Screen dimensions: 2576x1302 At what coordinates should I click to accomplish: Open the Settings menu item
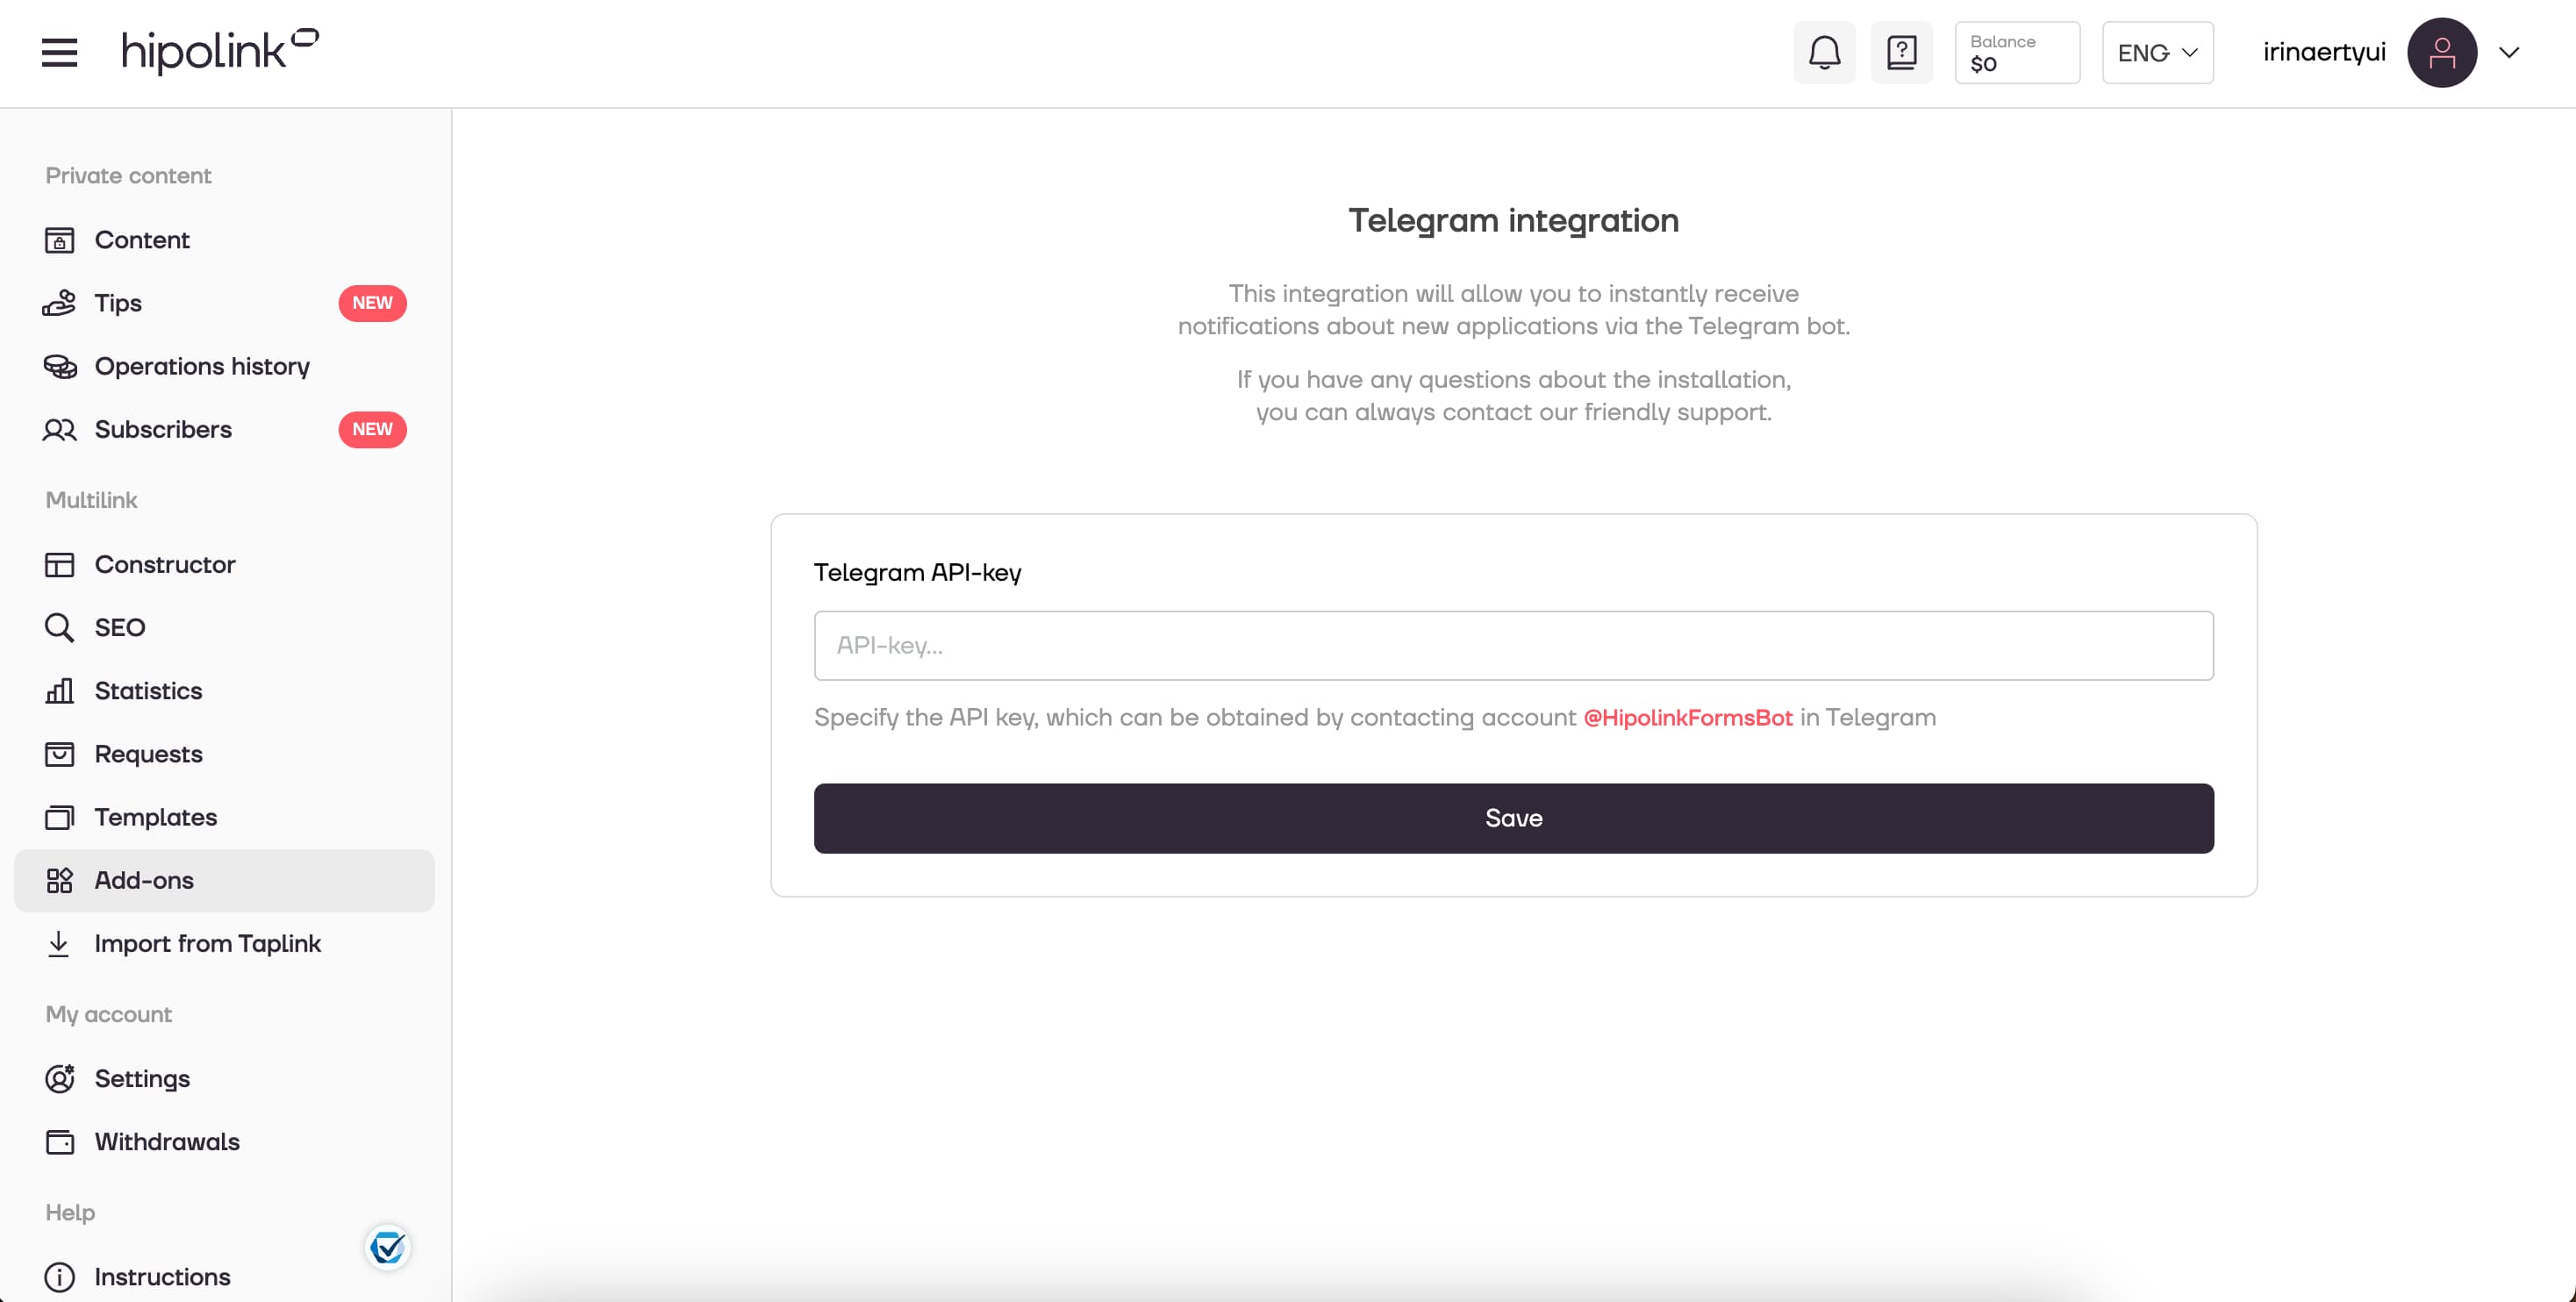(224, 1078)
